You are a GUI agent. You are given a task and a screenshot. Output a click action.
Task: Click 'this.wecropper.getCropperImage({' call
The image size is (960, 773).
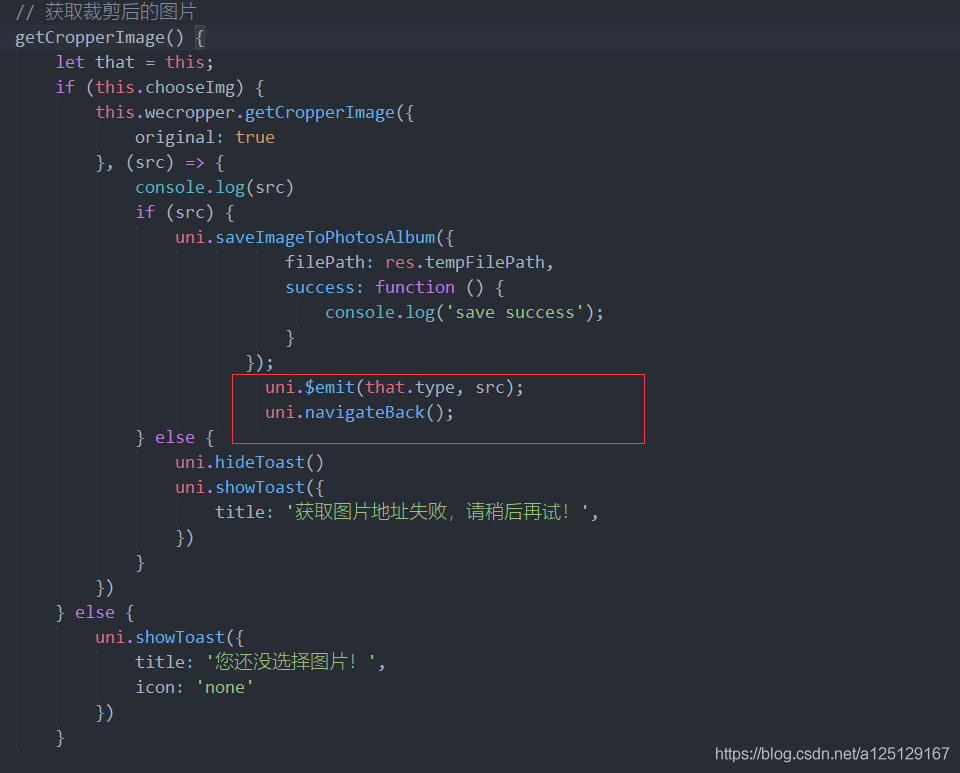tap(255, 113)
